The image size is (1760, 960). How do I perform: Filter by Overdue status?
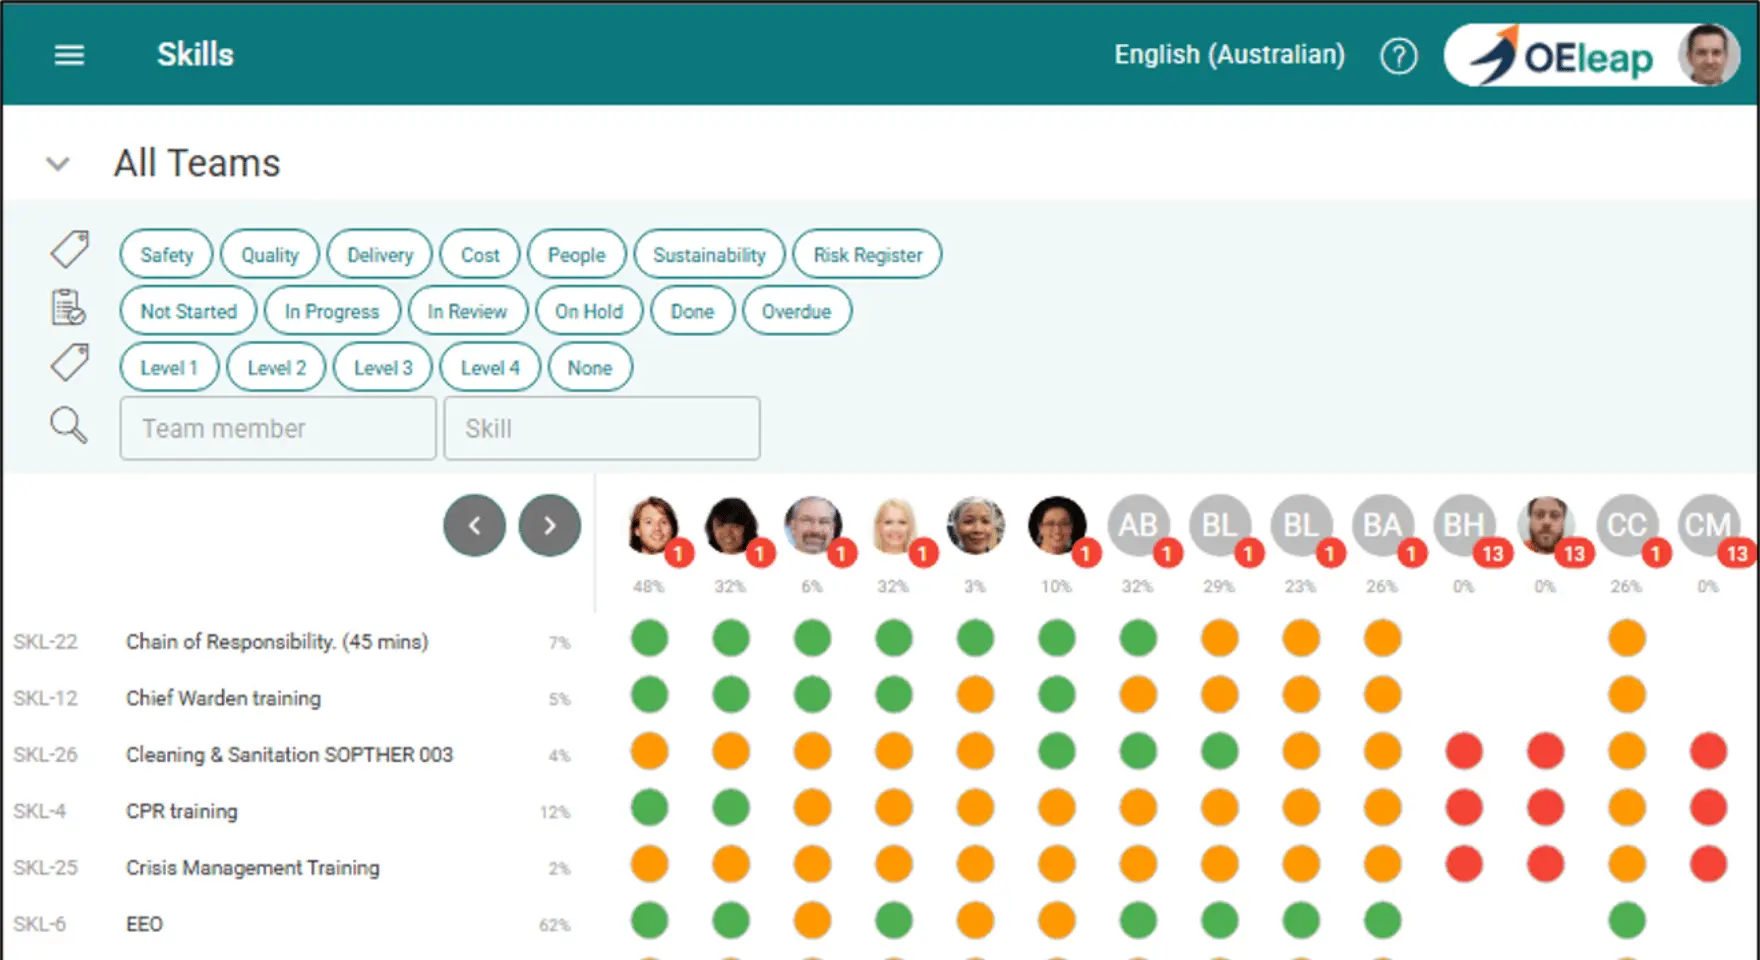coord(796,311)
